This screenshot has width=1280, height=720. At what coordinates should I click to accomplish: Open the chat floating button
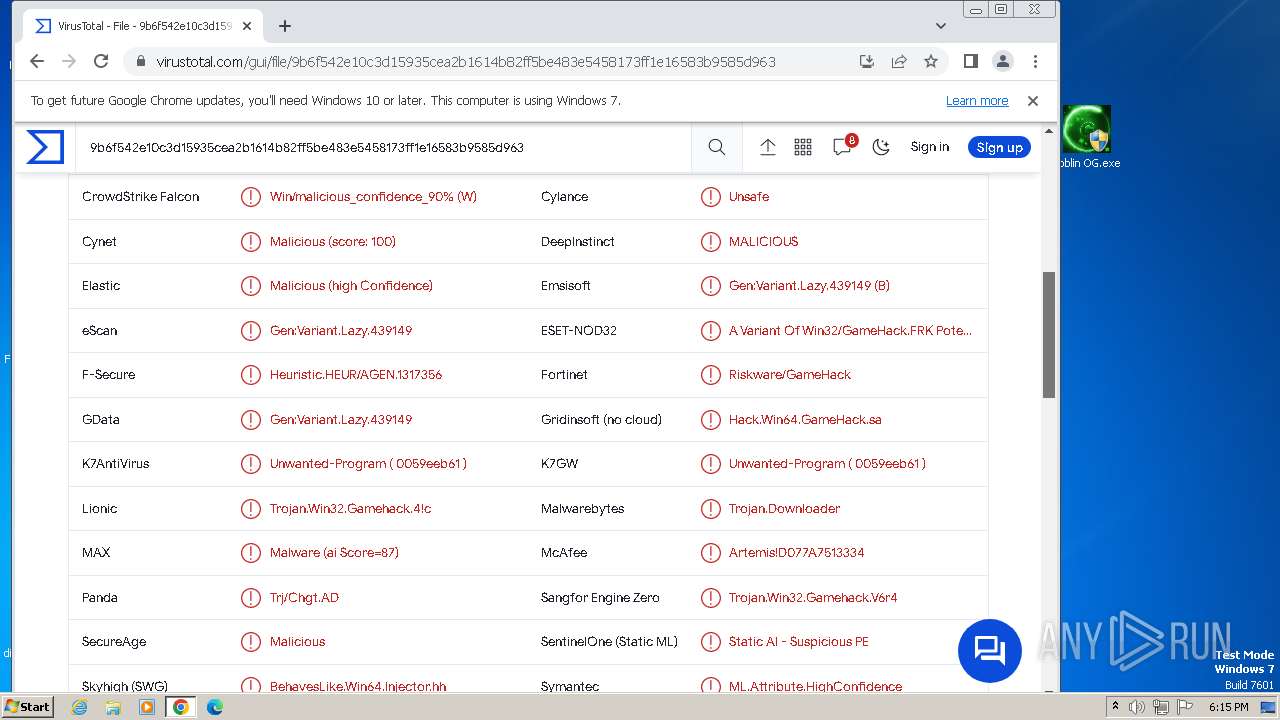pos(990,651)
